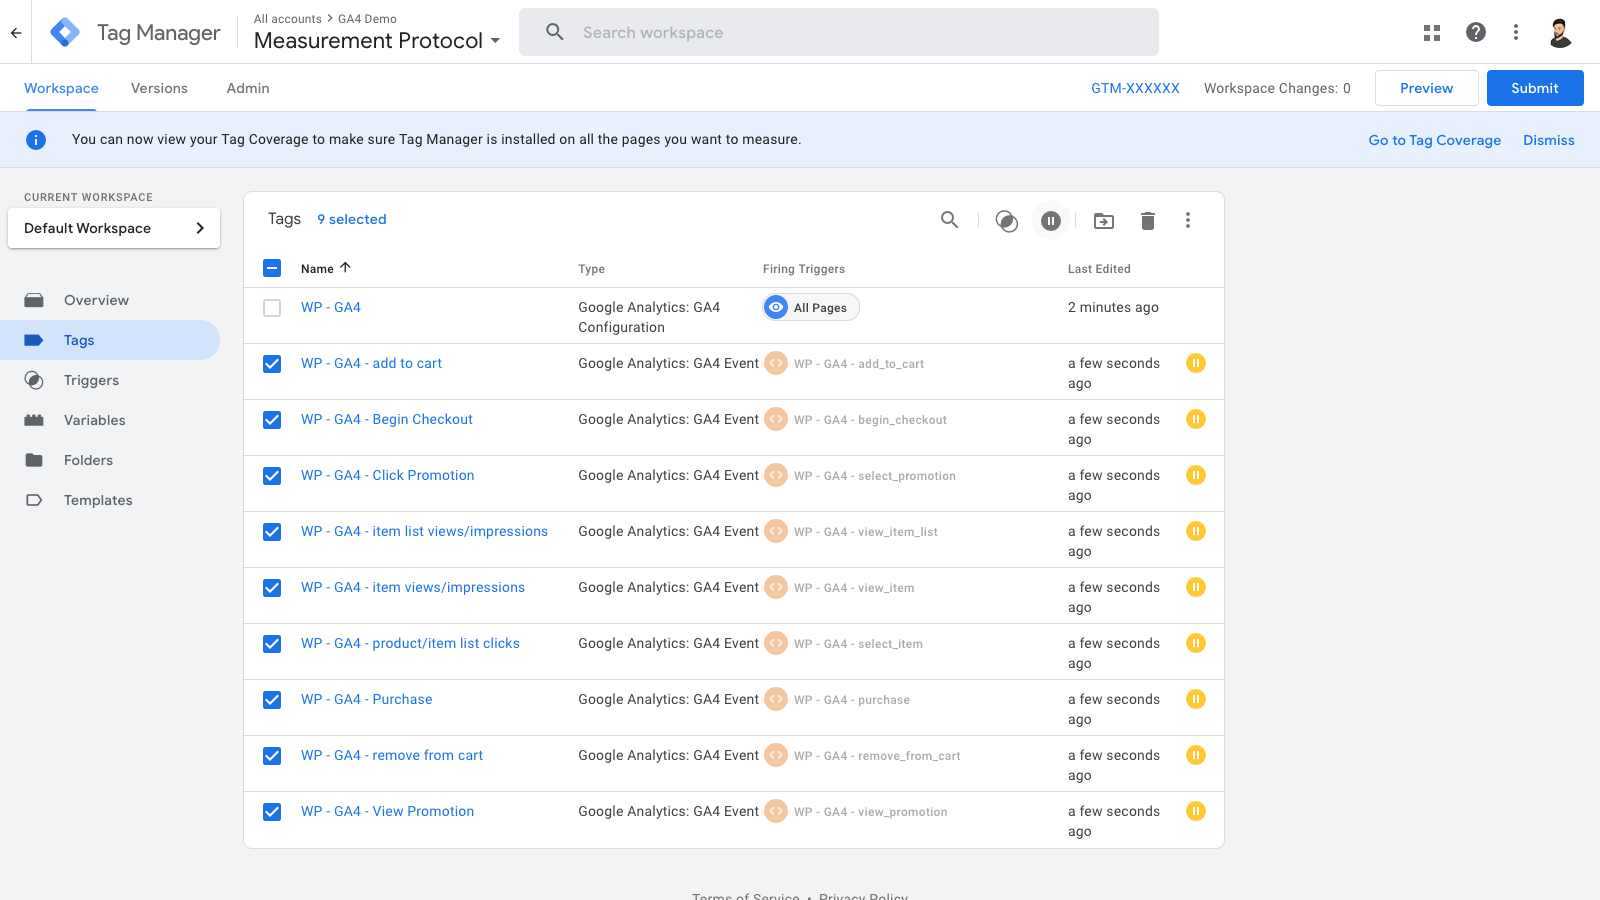This screenshot has width=1600, height=900.
Task: Click the Name column sort arrow
Action: coord(345,268)
